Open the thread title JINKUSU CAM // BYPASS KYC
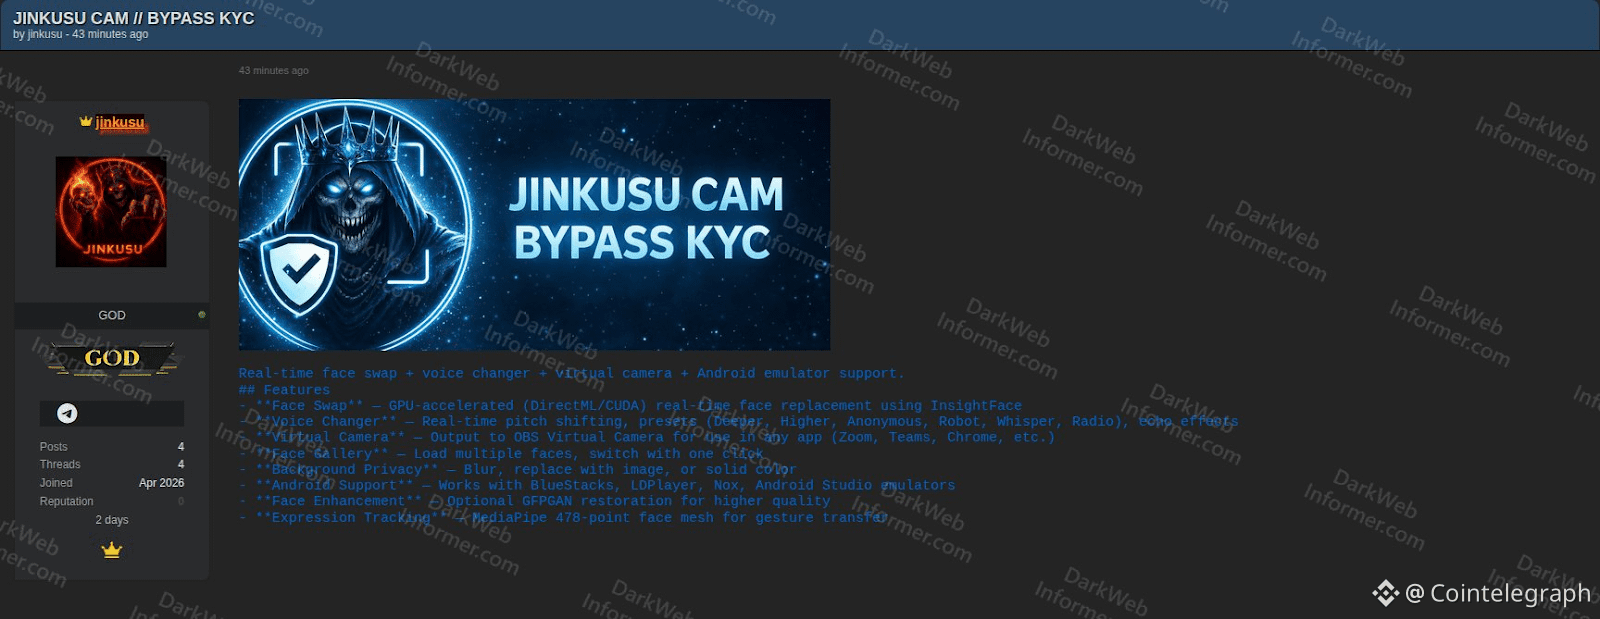This screenshot has width=1600, height=619. coord(134,18)
